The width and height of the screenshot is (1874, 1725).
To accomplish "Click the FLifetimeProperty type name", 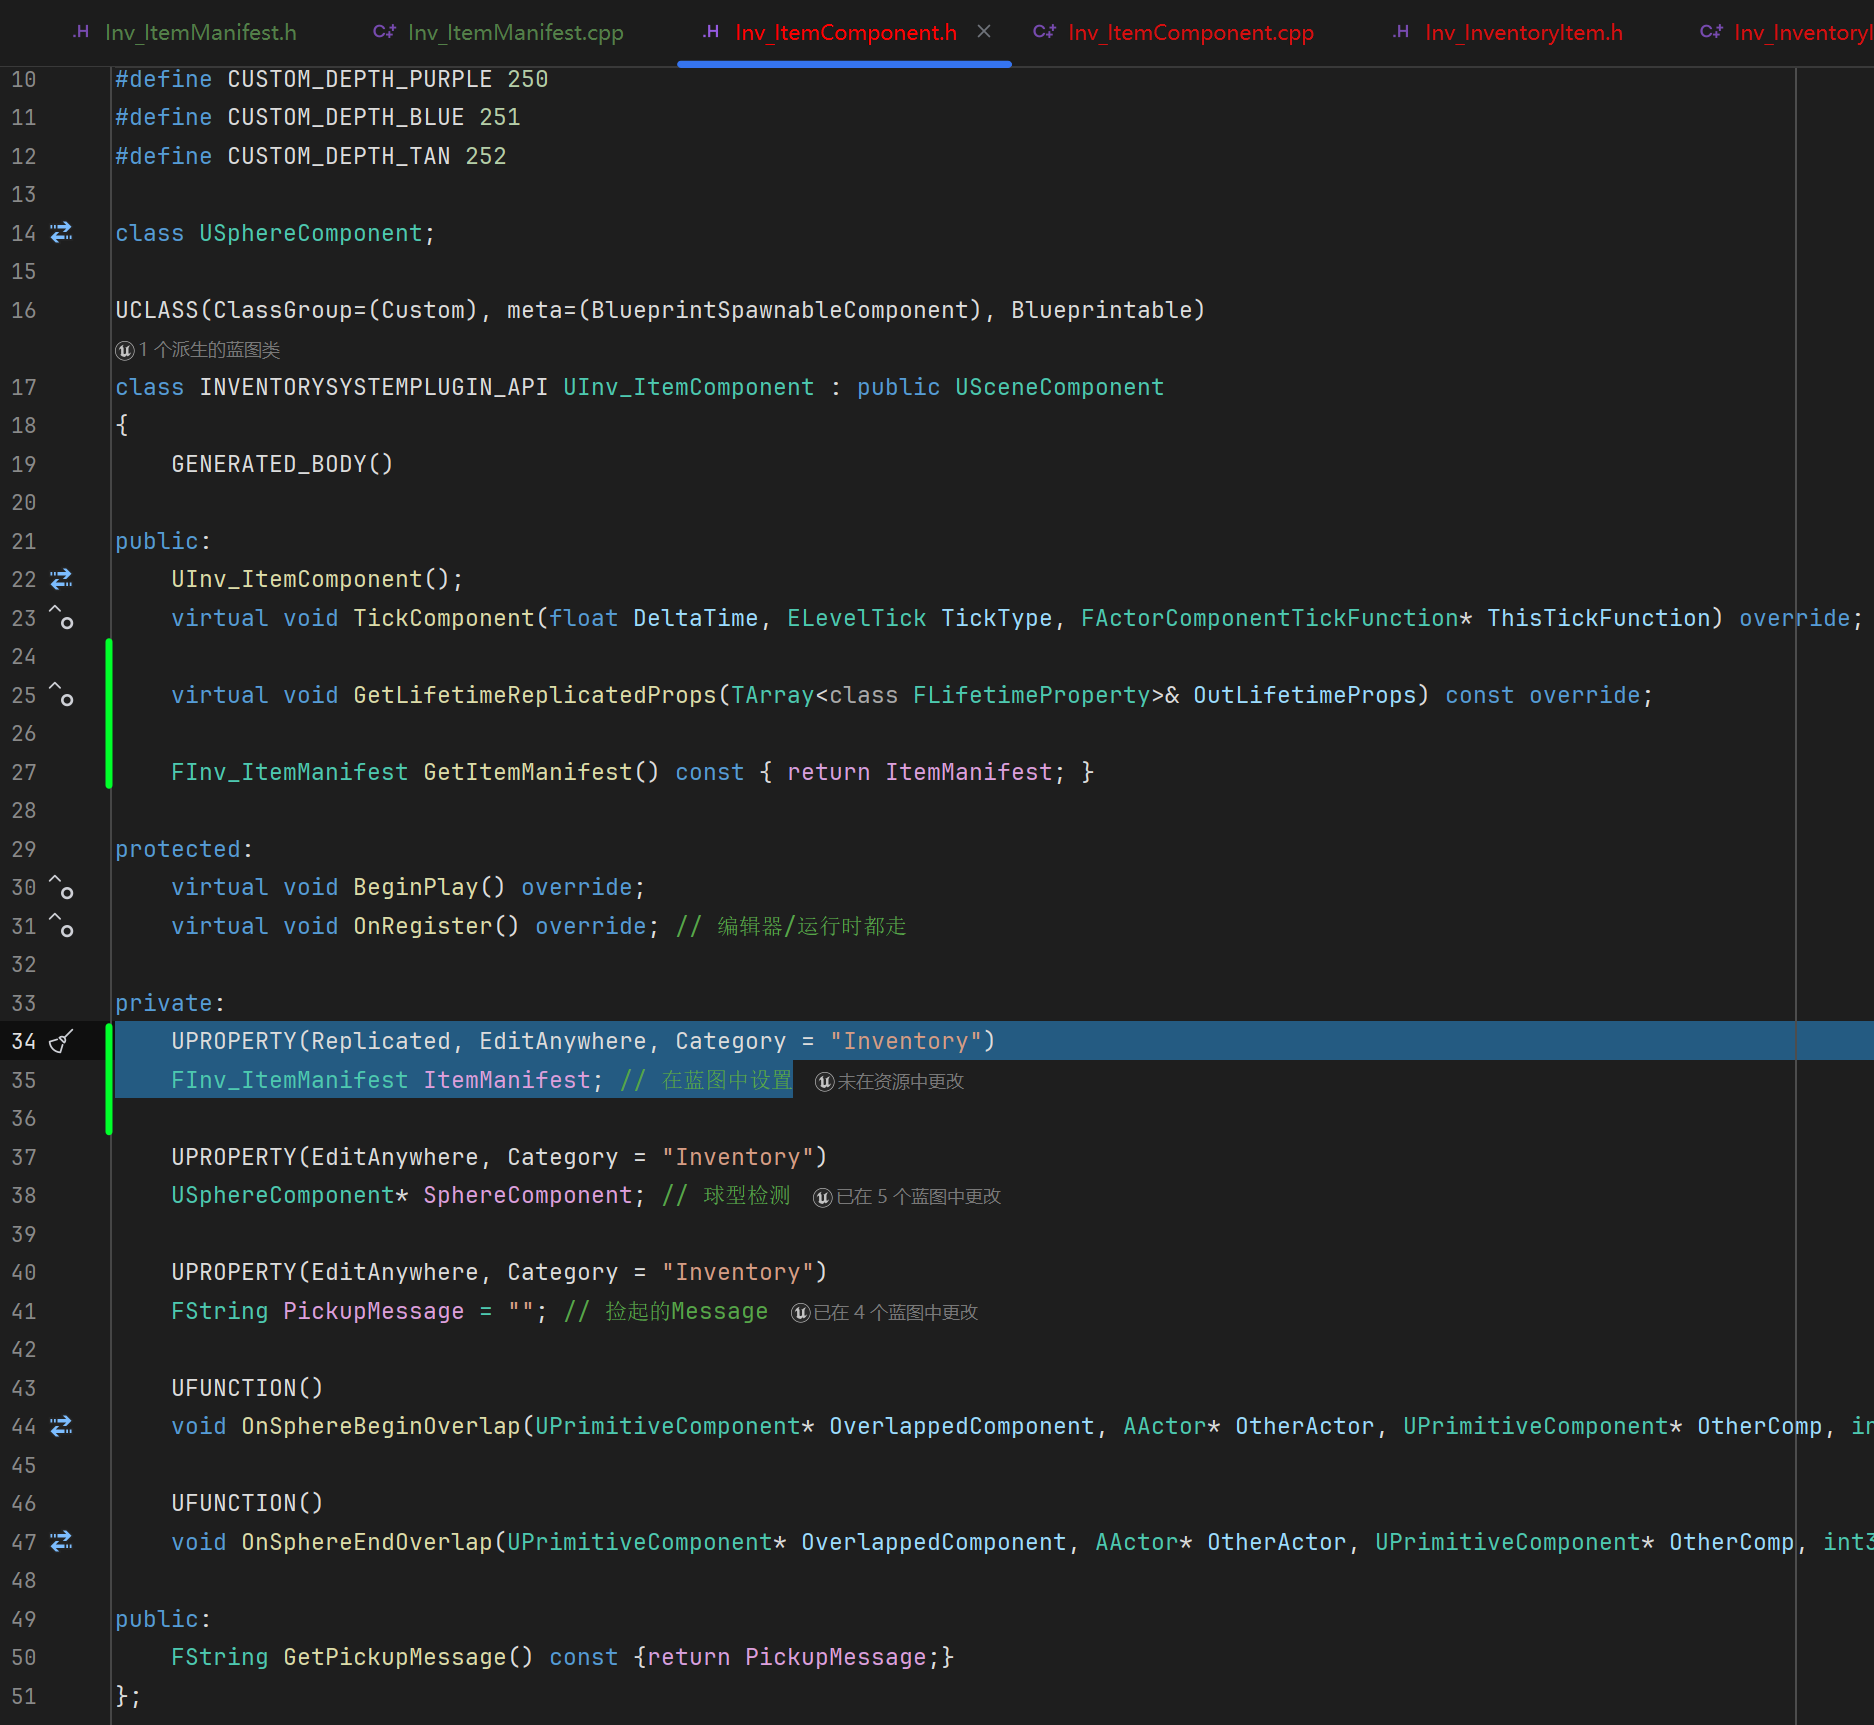I will click(x=1032, y=695).
